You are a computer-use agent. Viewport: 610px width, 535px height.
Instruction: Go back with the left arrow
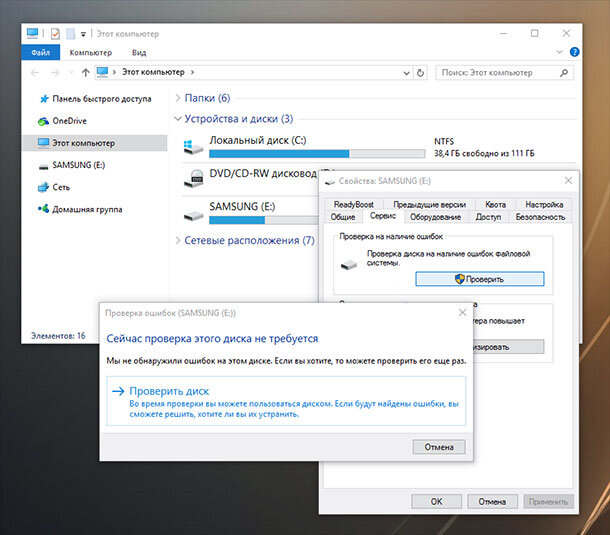[35, 72]
